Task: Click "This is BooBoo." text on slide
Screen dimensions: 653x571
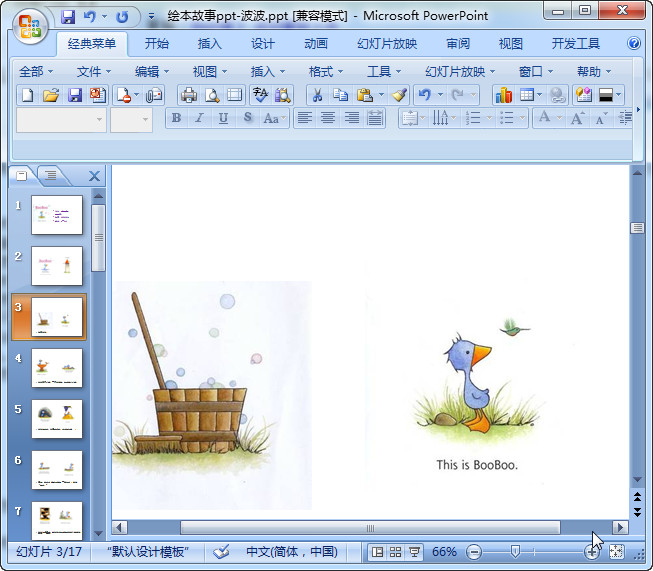Action: [x=477, y=465]
